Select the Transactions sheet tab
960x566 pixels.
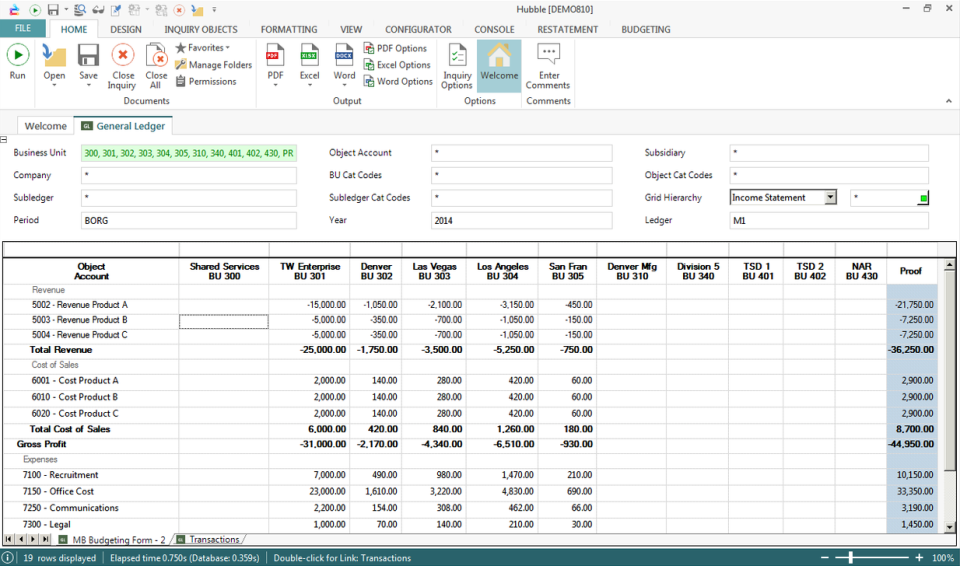[214, 540]
